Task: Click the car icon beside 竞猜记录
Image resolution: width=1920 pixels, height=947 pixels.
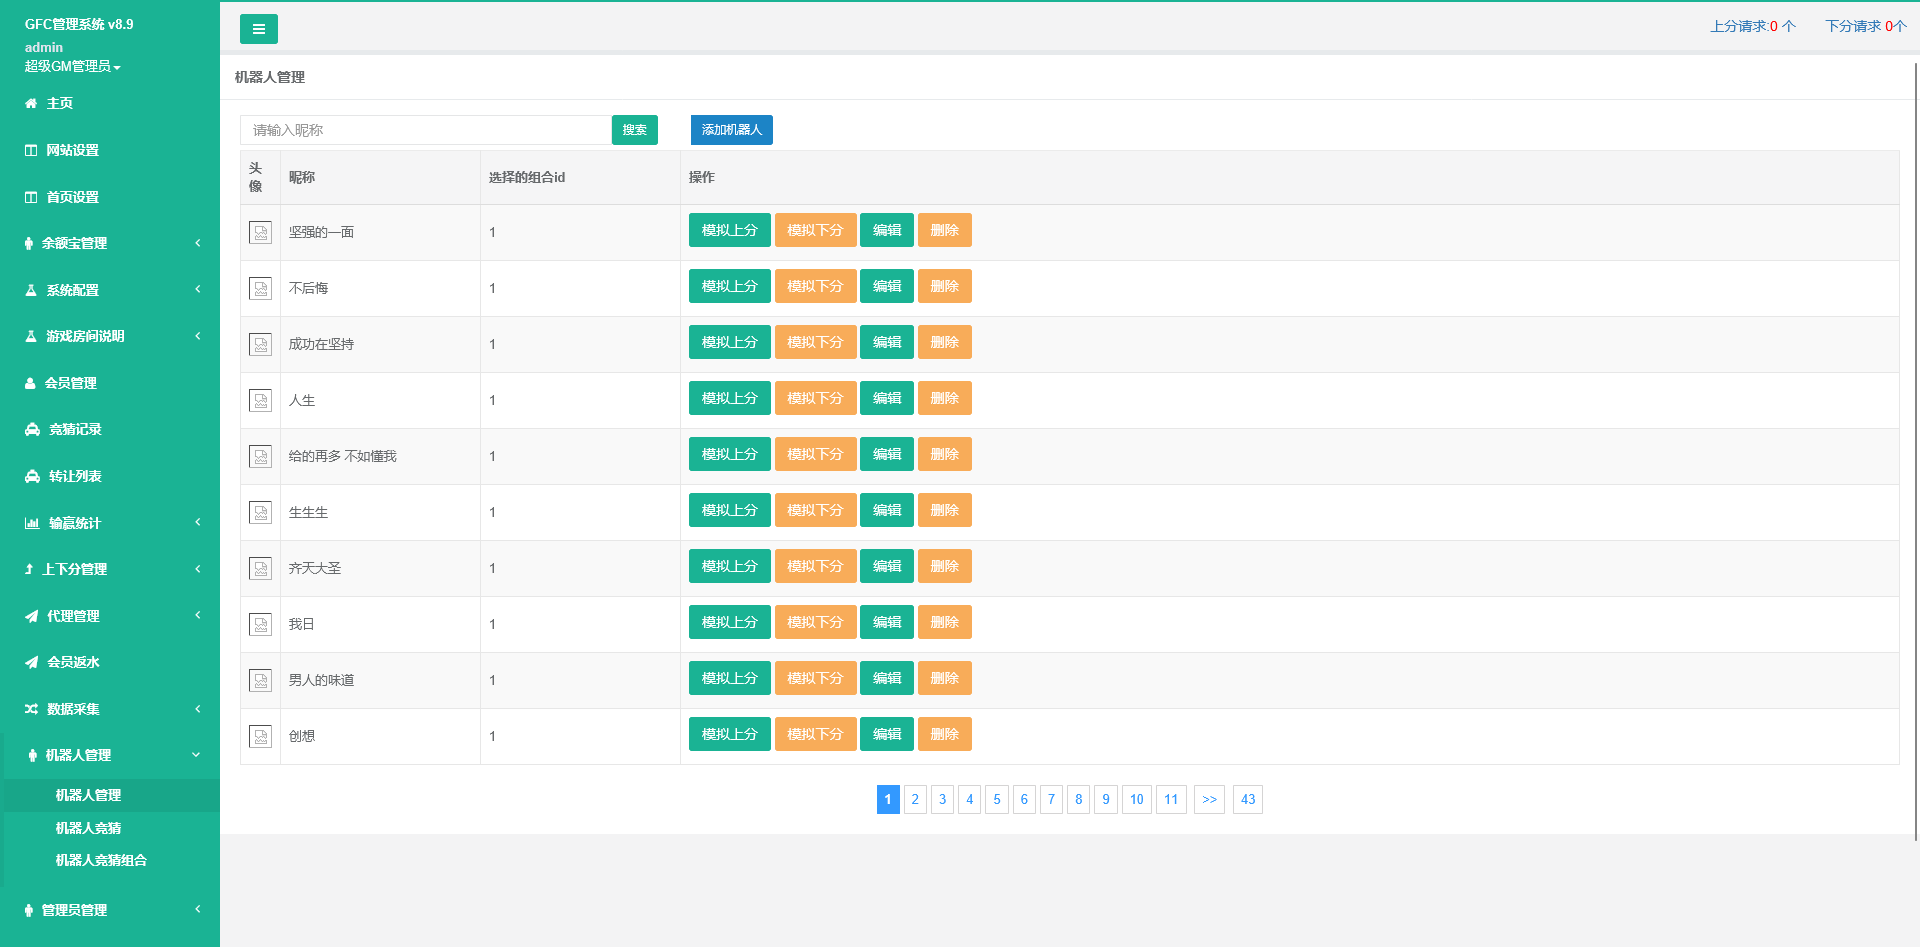Action: [x=32, y=429]
